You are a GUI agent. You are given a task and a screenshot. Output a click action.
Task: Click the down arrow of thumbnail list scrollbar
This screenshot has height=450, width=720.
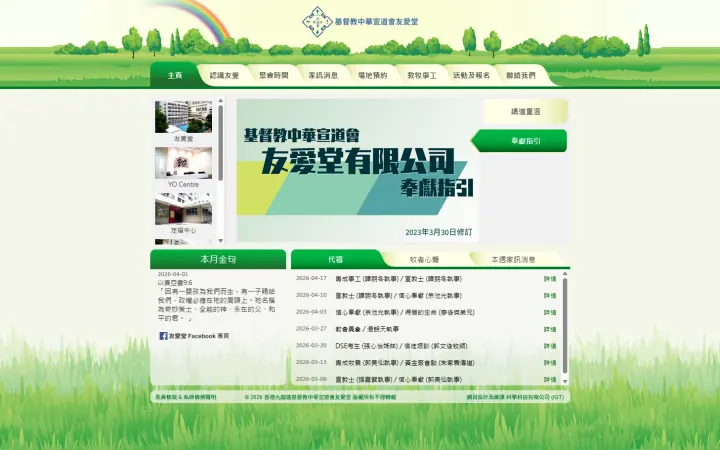click(220, 240)
